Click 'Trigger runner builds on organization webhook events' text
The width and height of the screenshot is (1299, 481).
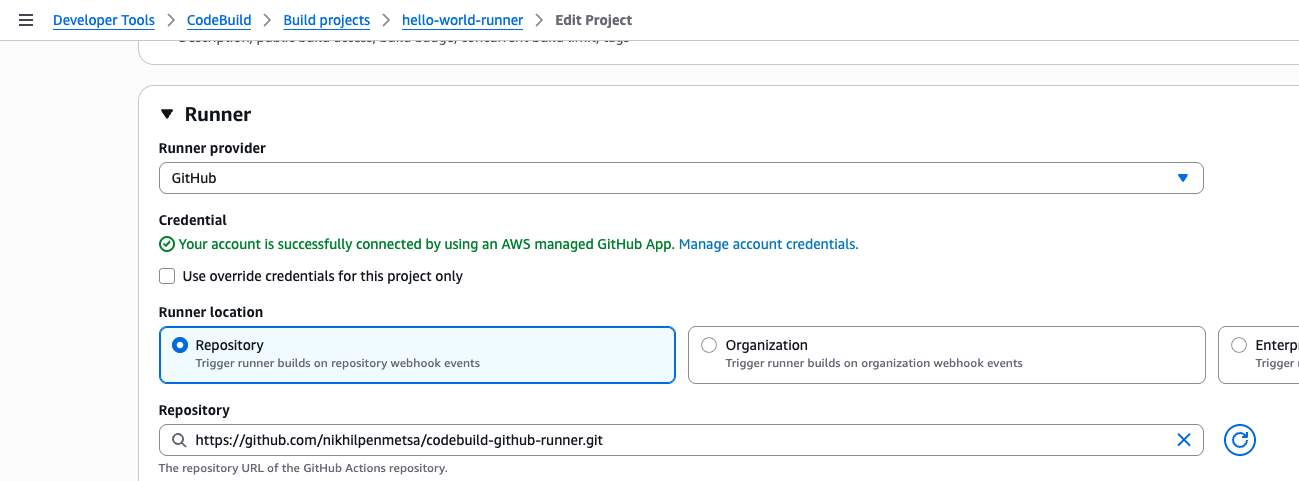pyautogui.click(x=874, y=363)
